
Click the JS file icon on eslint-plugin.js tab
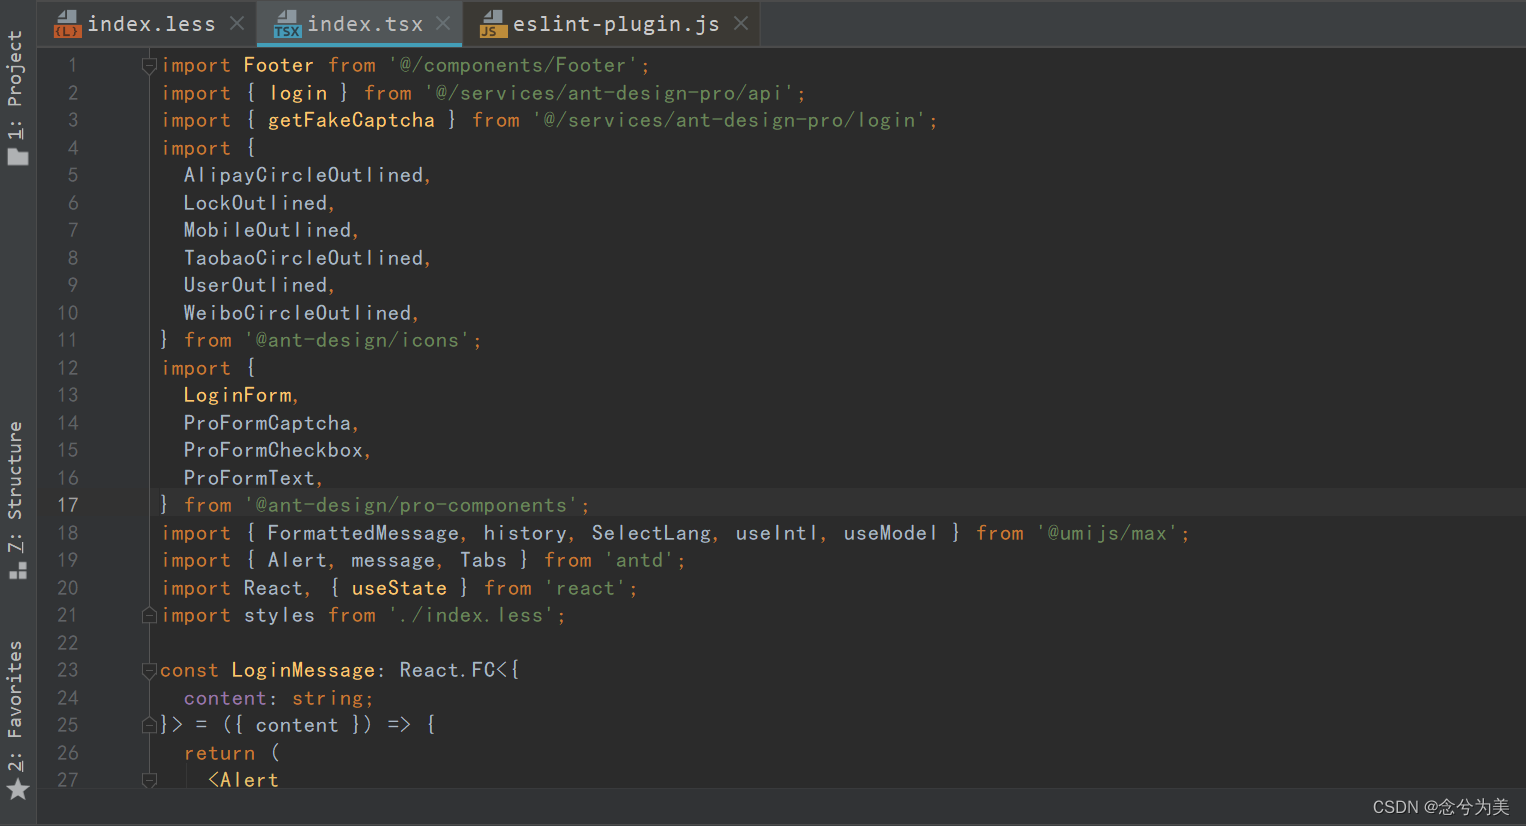pyautogui.click(x=493, y=24)
